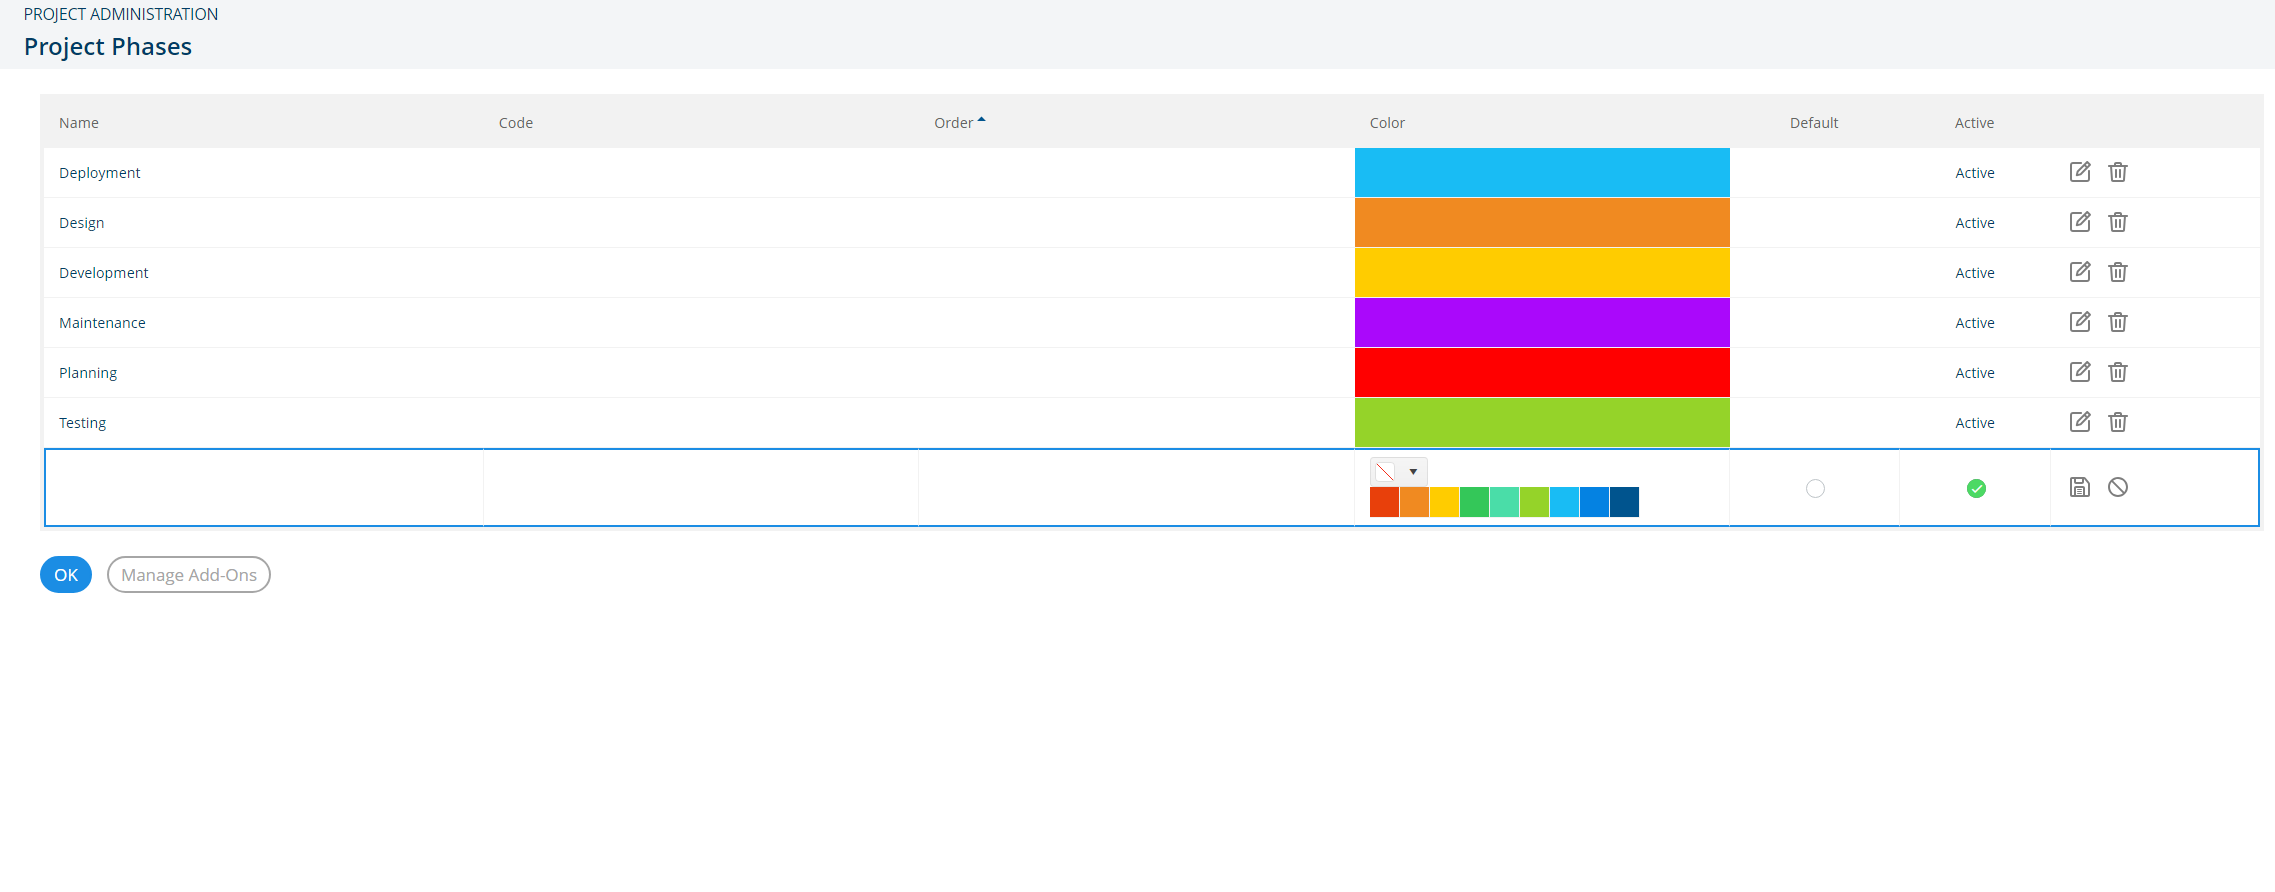This screenshot has height=892, width=2275.
Task: Click the OK button
Action: pyautogui.click(x=66, y=575)
